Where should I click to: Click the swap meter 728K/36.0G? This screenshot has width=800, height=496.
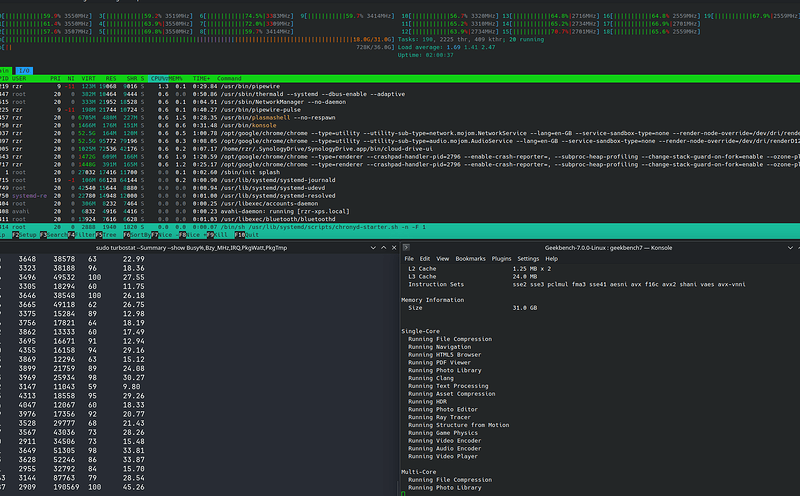pyautogui.click(x=197, y=47)
